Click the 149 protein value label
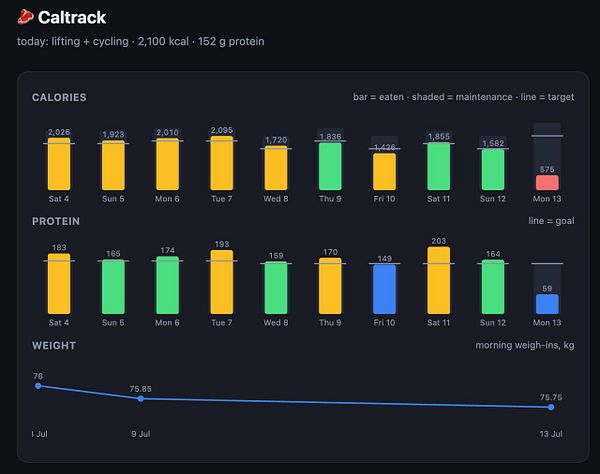 click(x=385, y=259)
